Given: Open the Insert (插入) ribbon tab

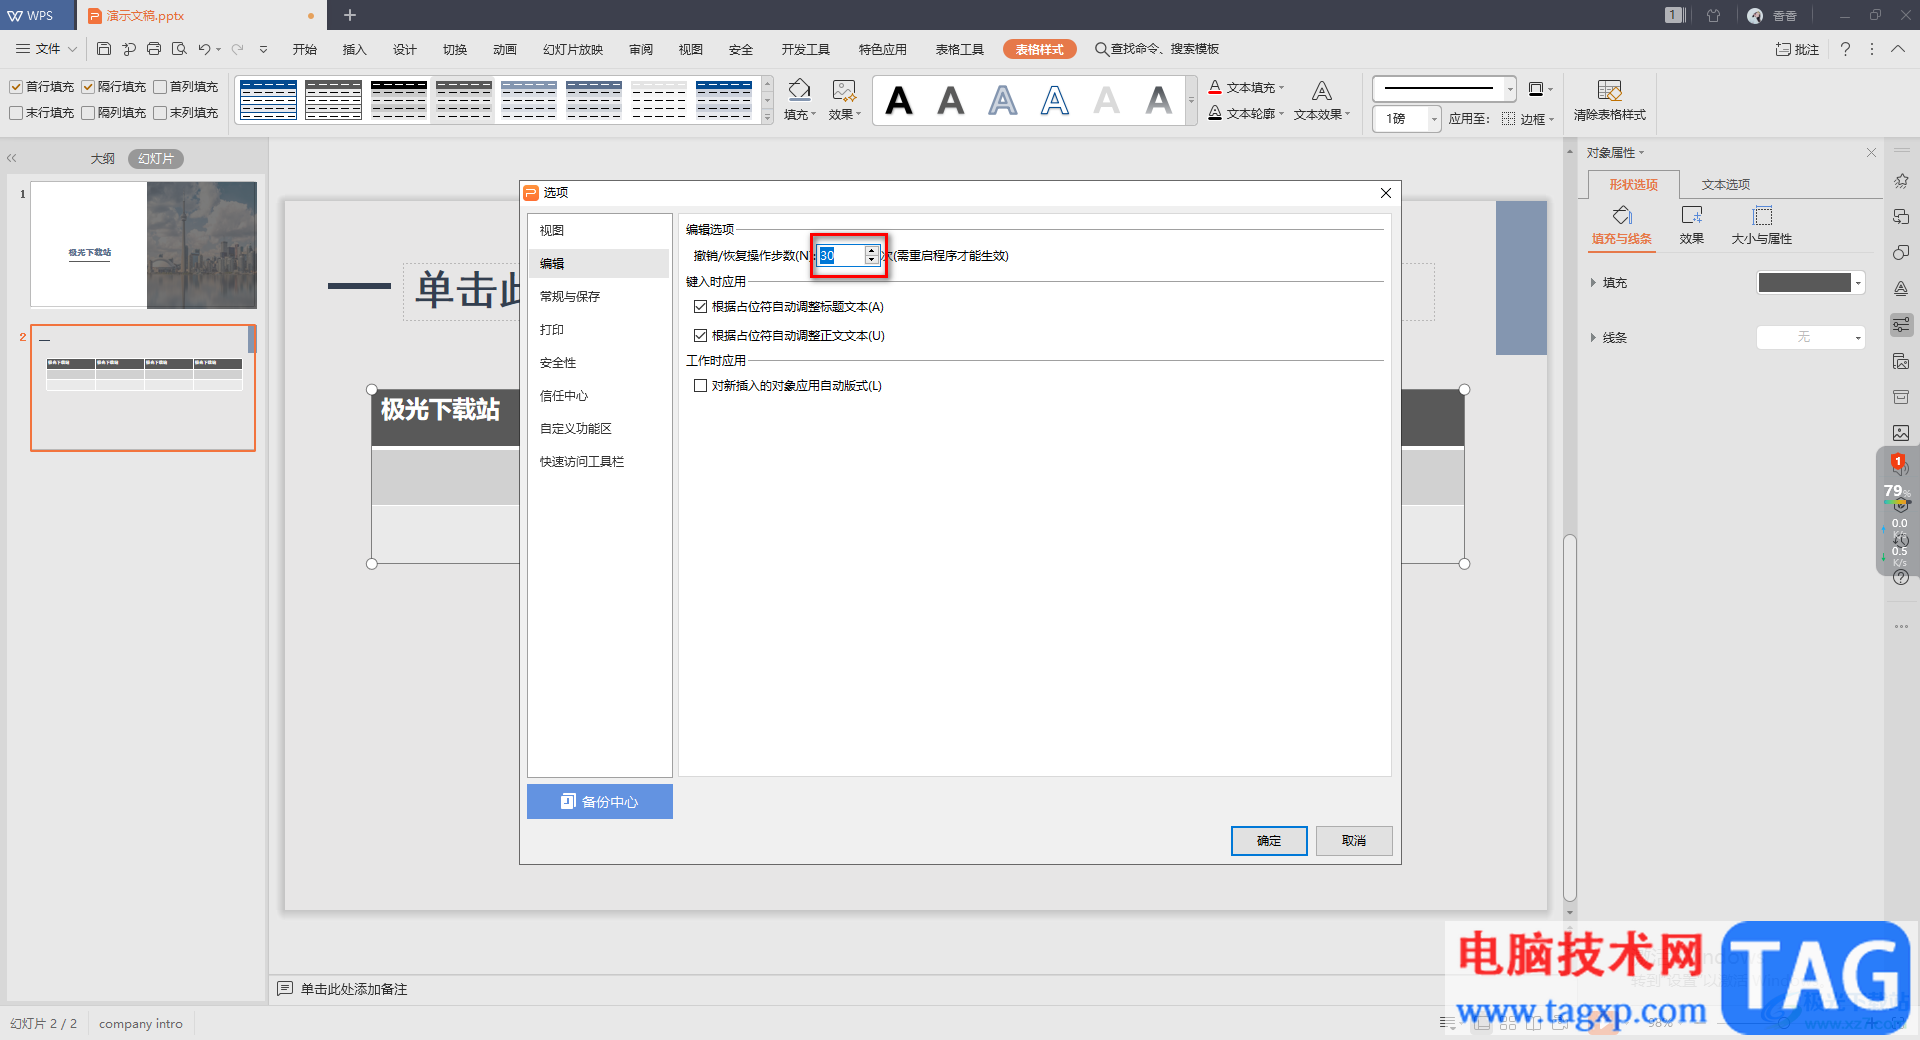Looking at the screenshot, I should click(355, 49).
